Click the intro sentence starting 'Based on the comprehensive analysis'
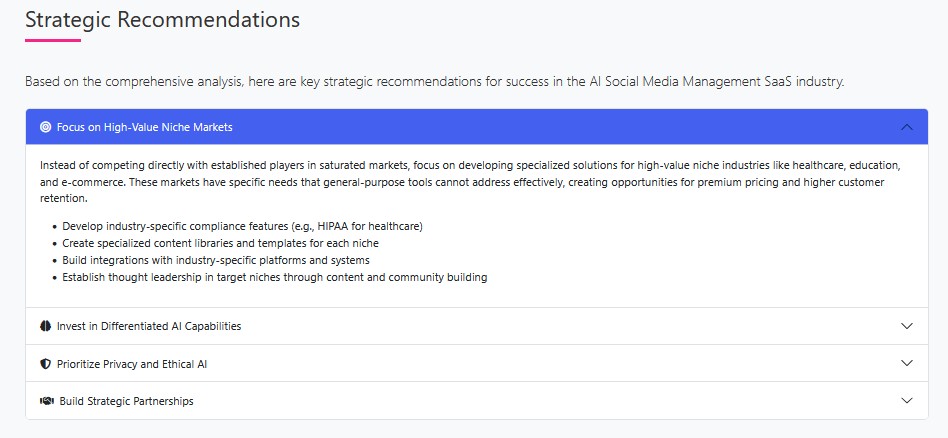This screenshot has width=948, height=438. pyautogui.click(x=434, y=81)
